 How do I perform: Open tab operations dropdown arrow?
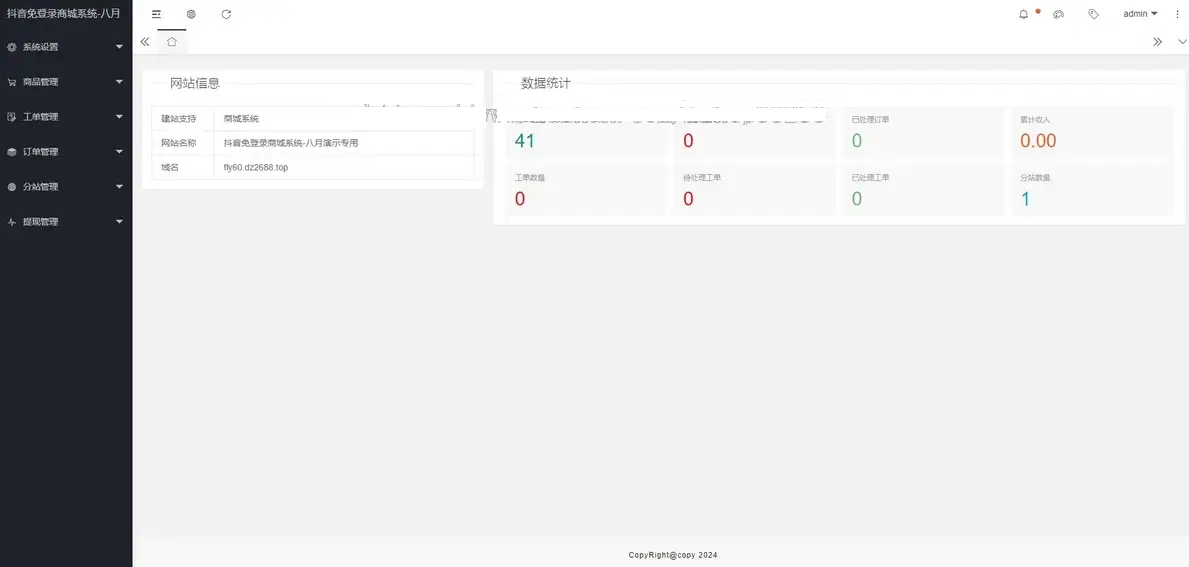click(x=1182, y=42)
